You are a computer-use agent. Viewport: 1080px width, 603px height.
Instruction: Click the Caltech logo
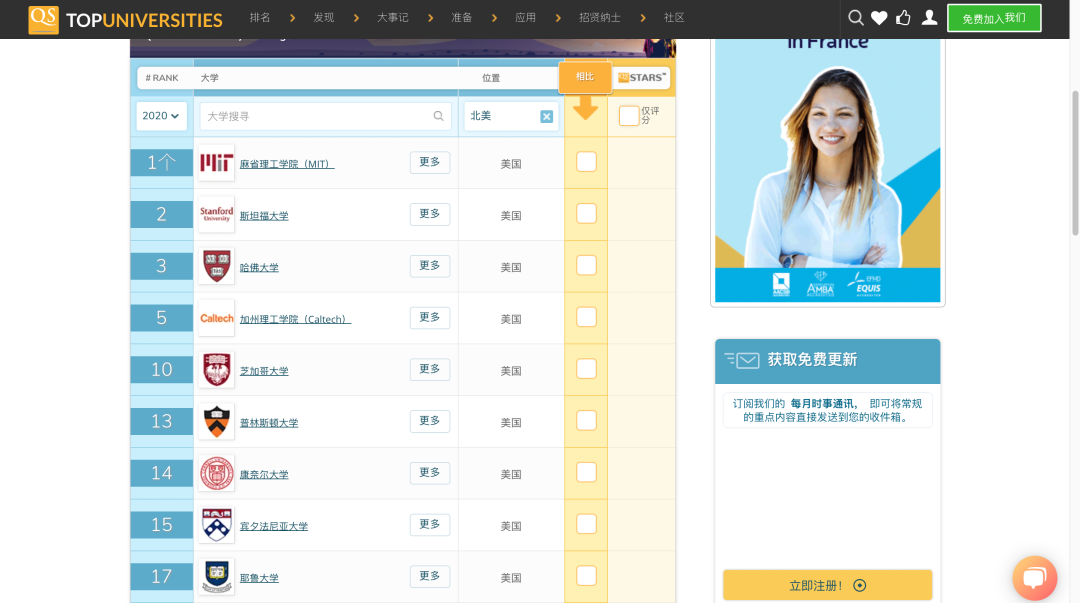(216, 318)
